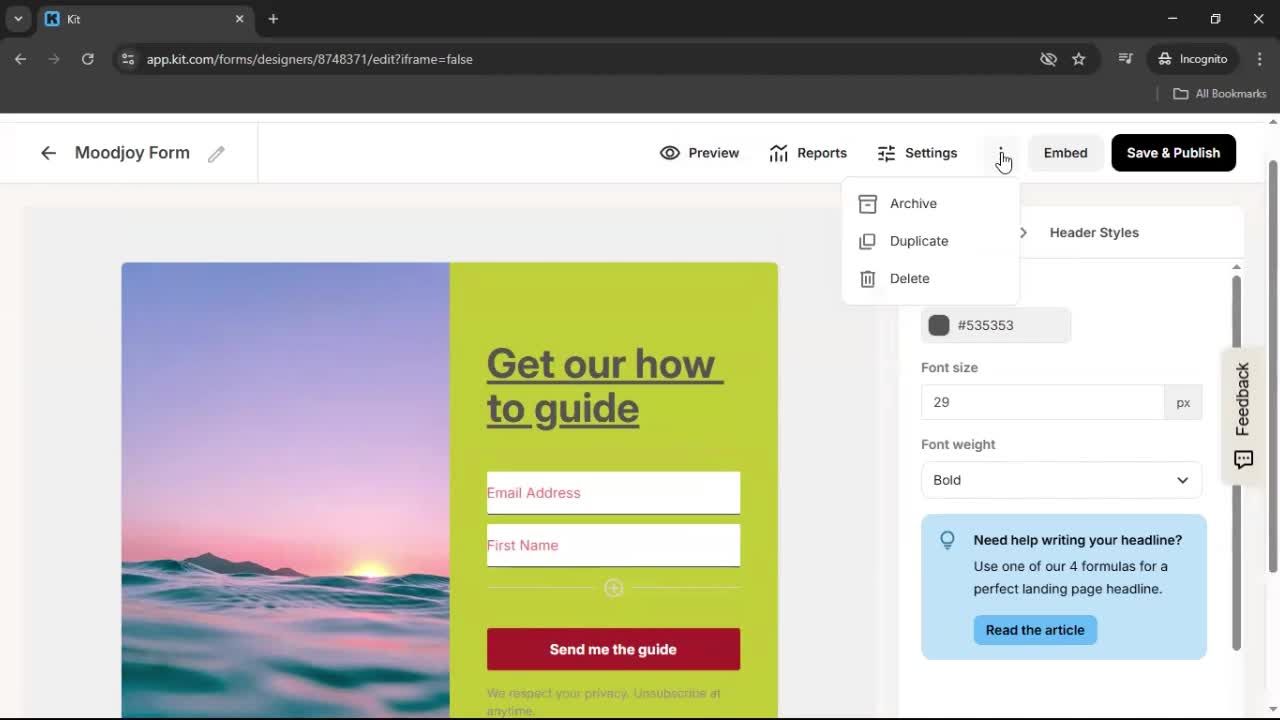
Task: Click the Embed button
Action: [1065, 152]
